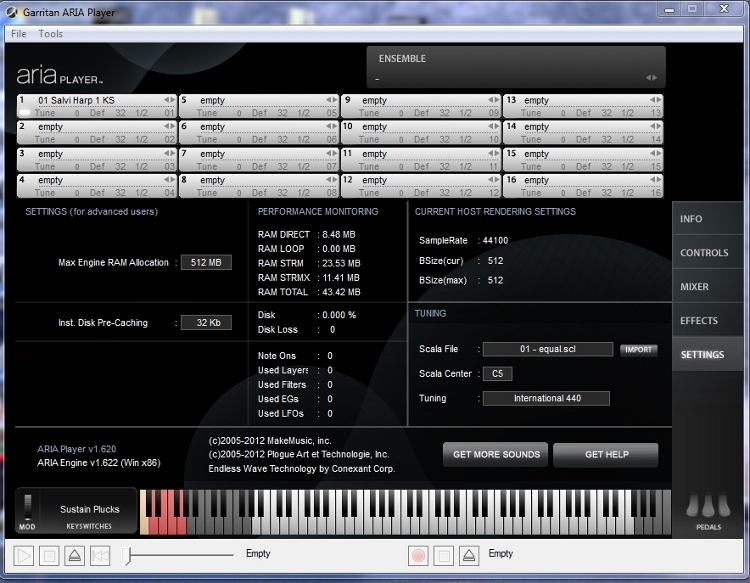Click slot 1 instrument arrows for Salvi Harp
This screenshot has height=583, width=750.
(169, 99)
